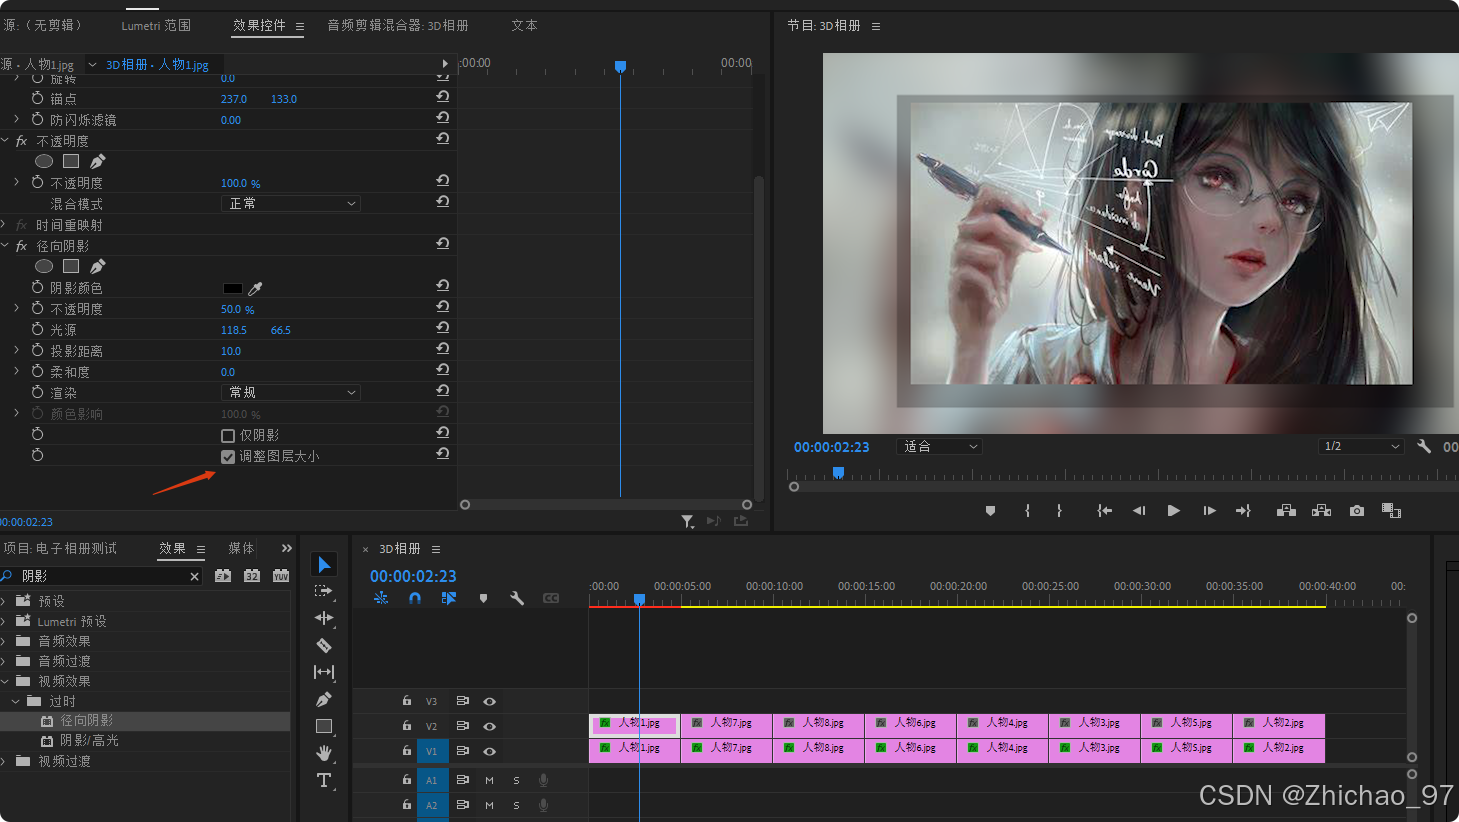The image size is (1459, 822).
Task: Click Go to Out point button
Action: 1243,510
